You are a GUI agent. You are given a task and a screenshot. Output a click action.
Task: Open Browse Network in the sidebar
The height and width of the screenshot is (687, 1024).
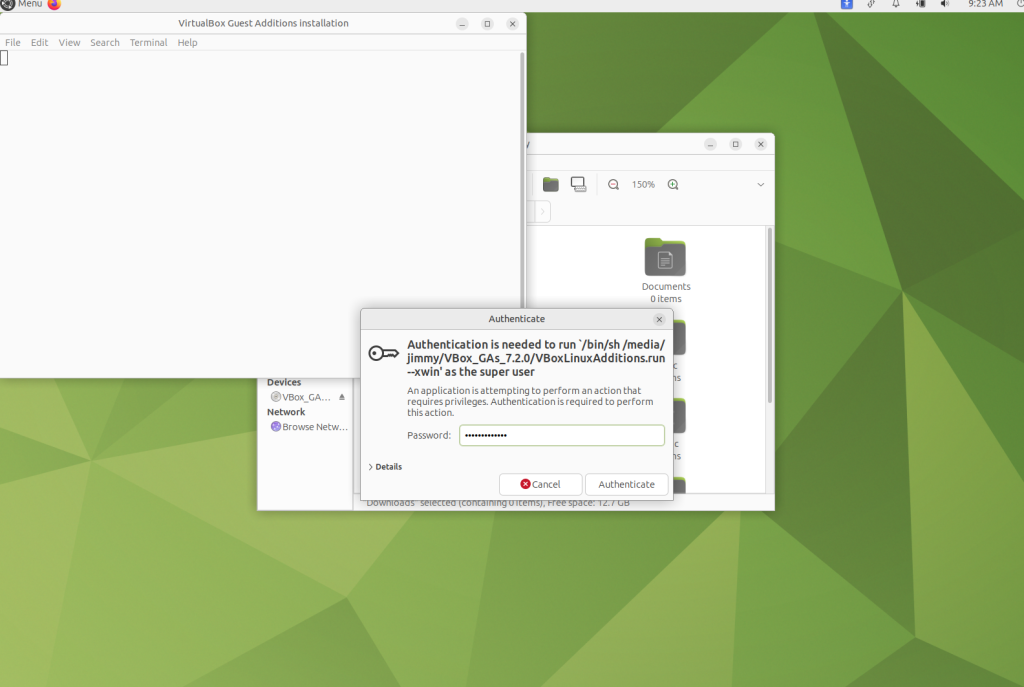click(x=309, y=427)
